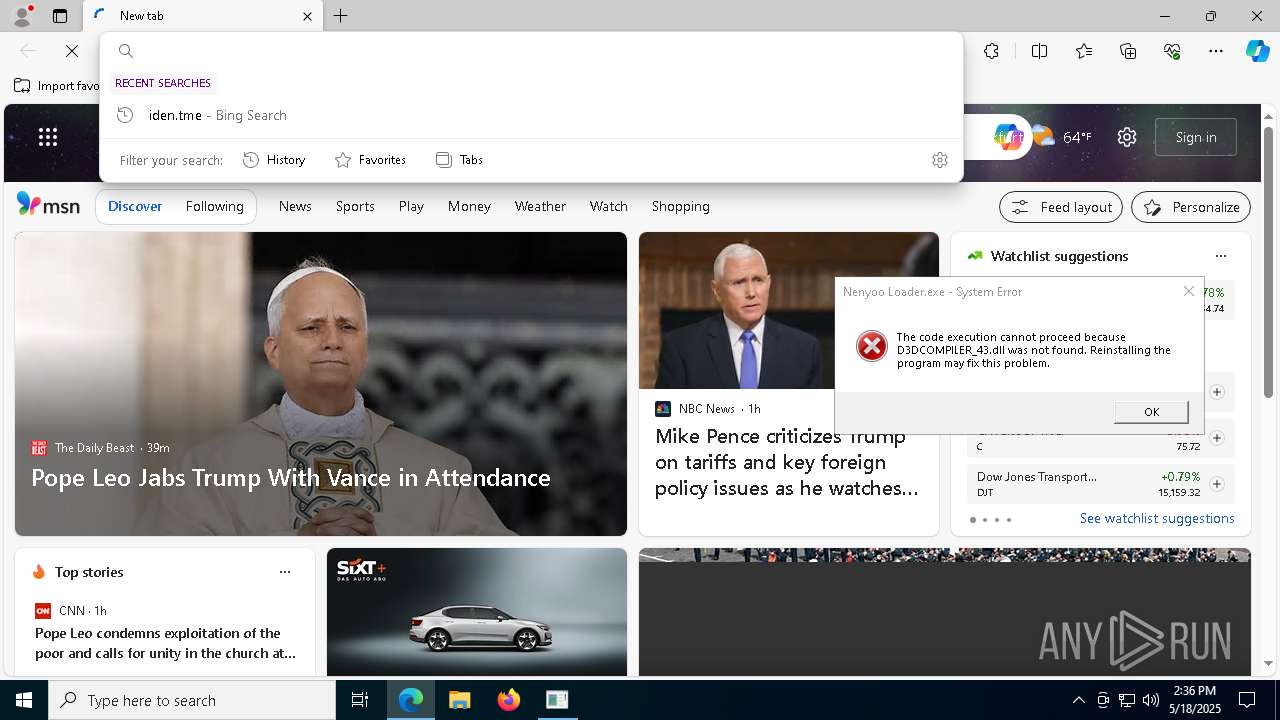Open Edge Settings and more ellipsis

1216,51
